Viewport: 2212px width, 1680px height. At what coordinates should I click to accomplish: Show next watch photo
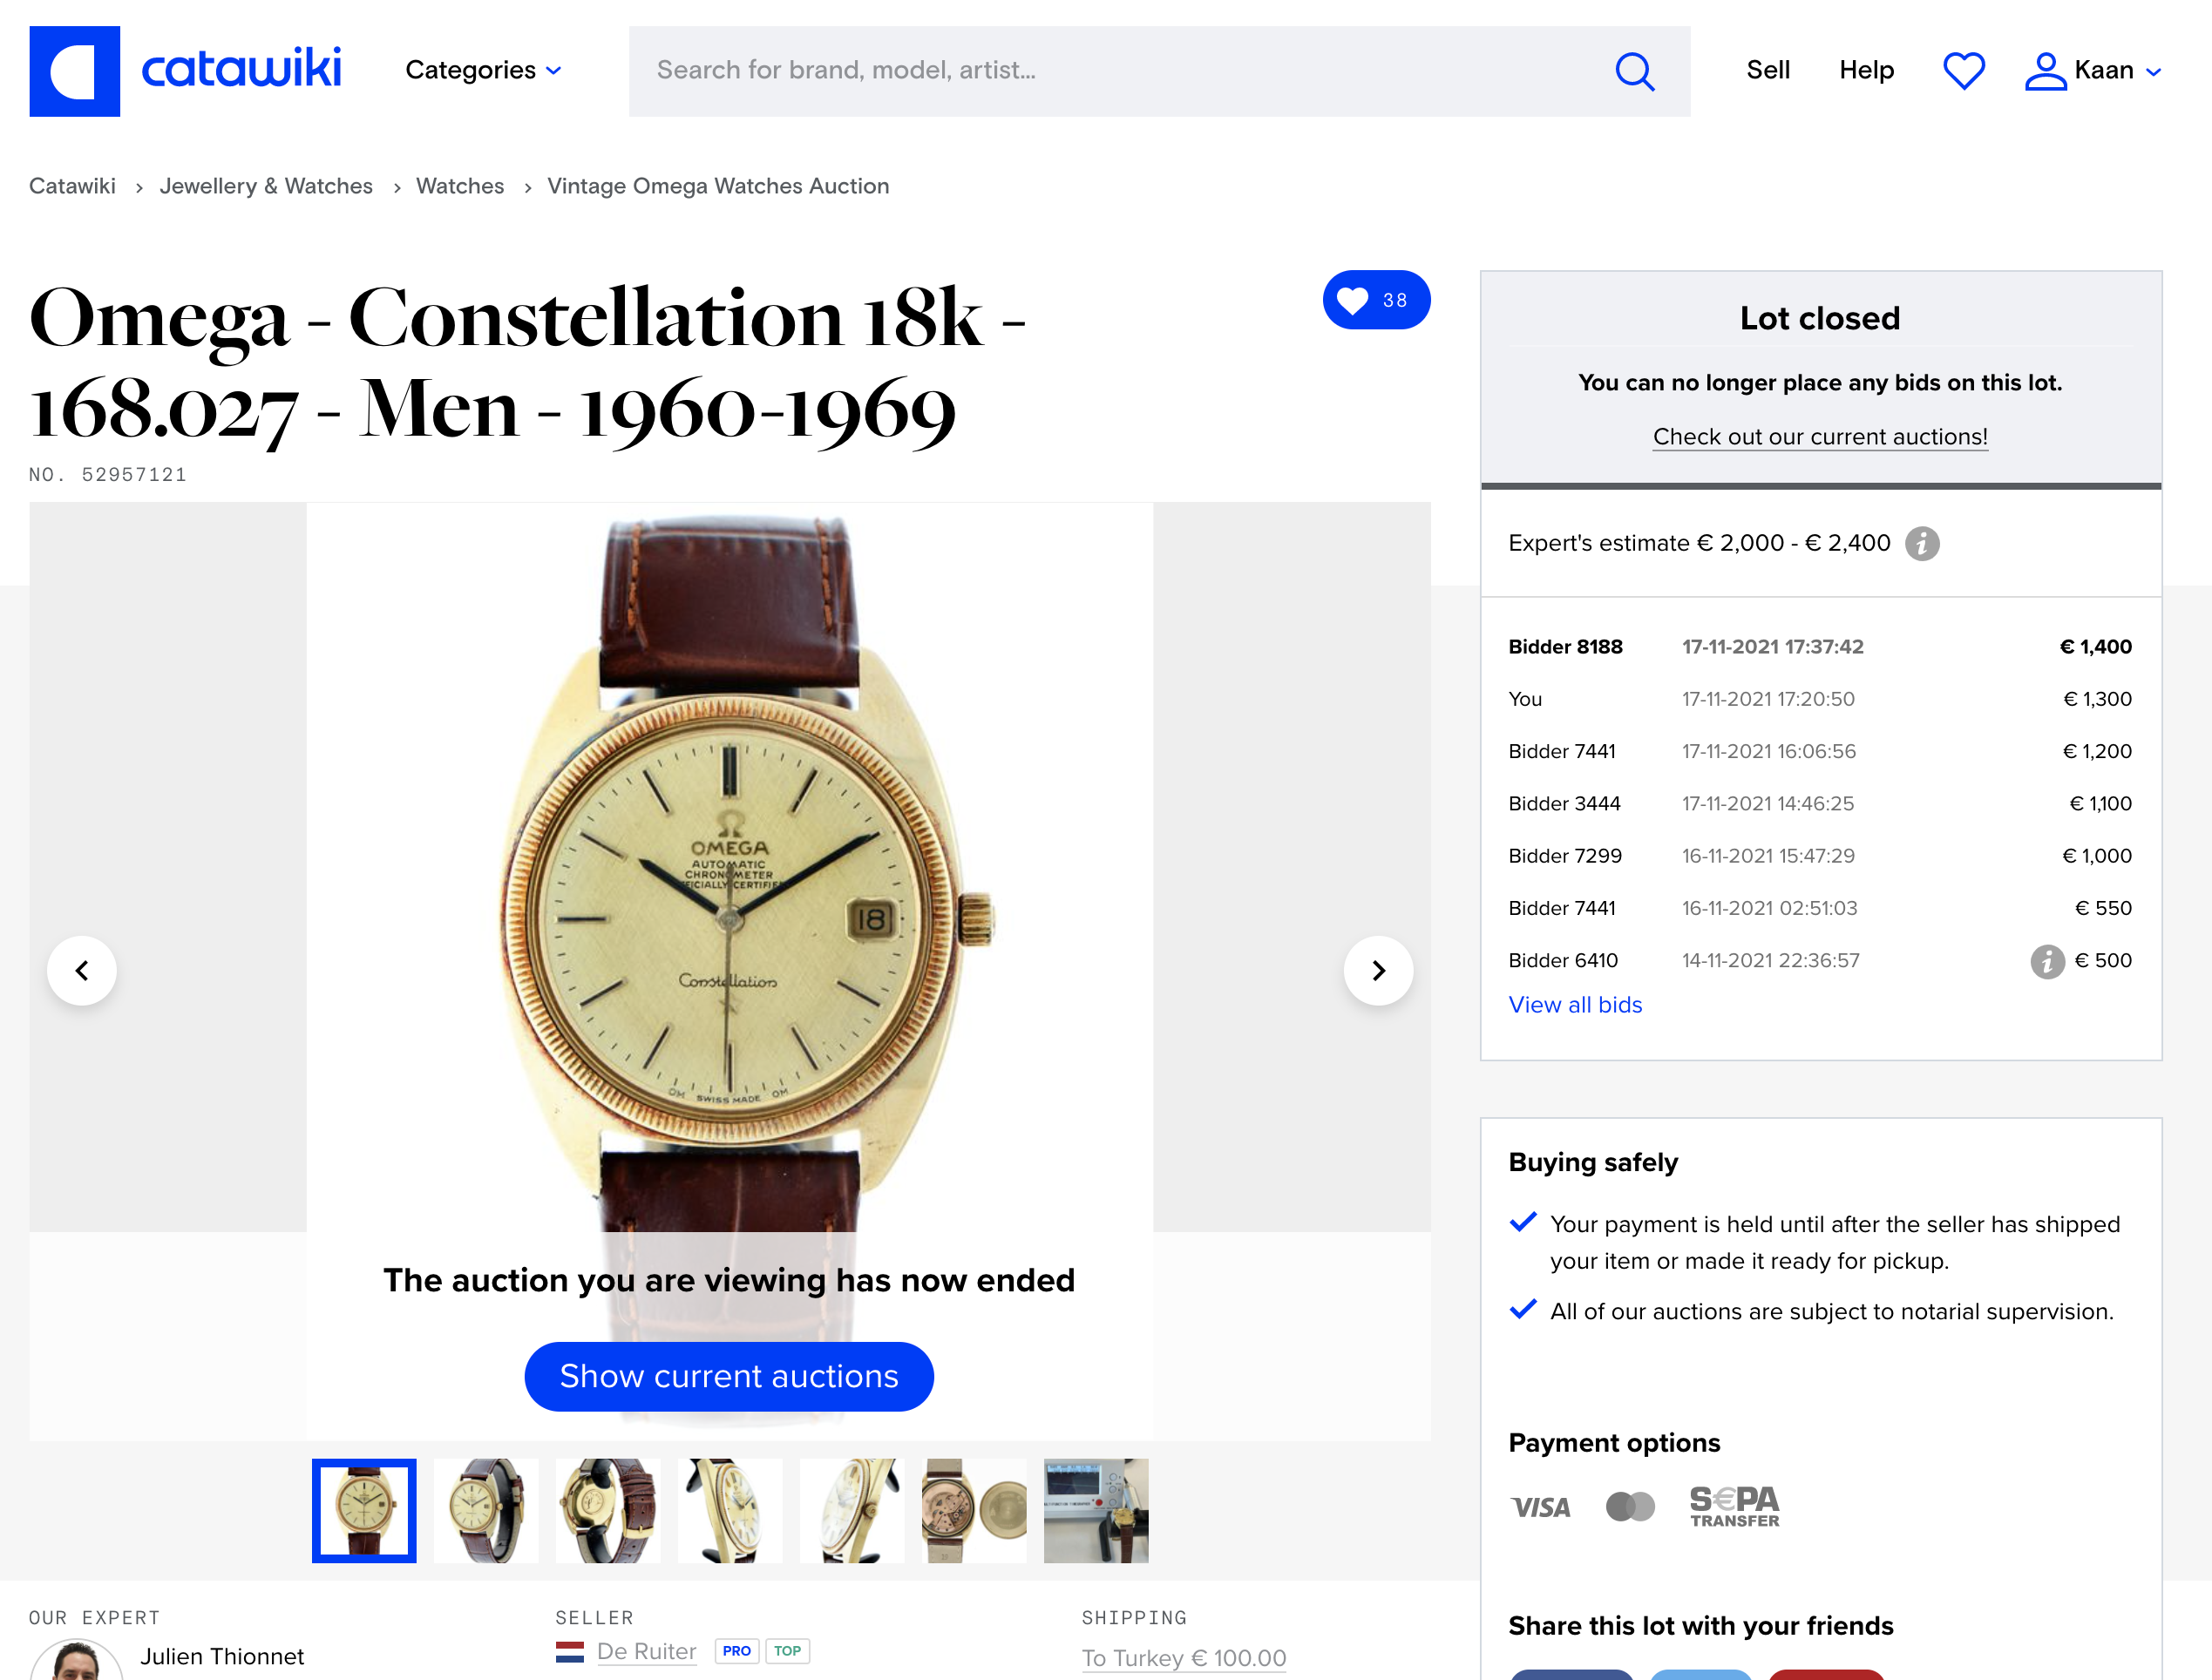(x=1378, y=970)
